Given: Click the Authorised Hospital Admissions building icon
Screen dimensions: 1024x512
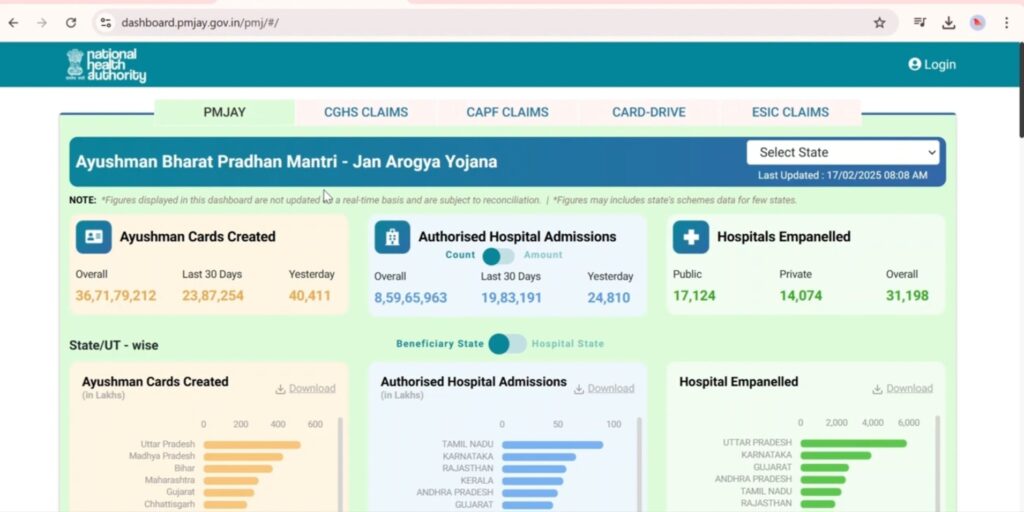Looking at the screenshot, I should (392, 237).
